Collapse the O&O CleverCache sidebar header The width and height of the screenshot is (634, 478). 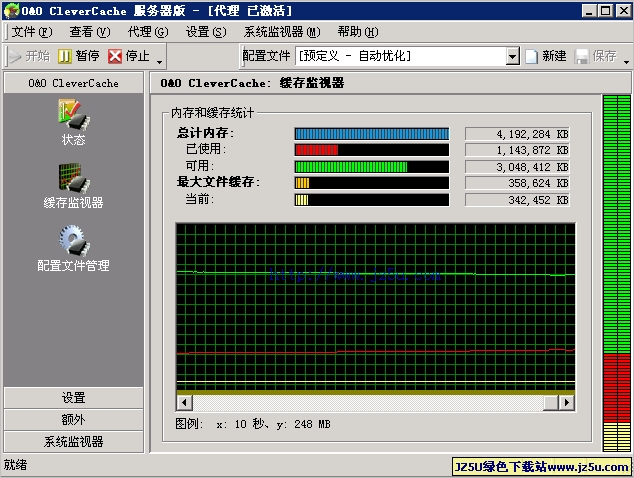[74, 83]
